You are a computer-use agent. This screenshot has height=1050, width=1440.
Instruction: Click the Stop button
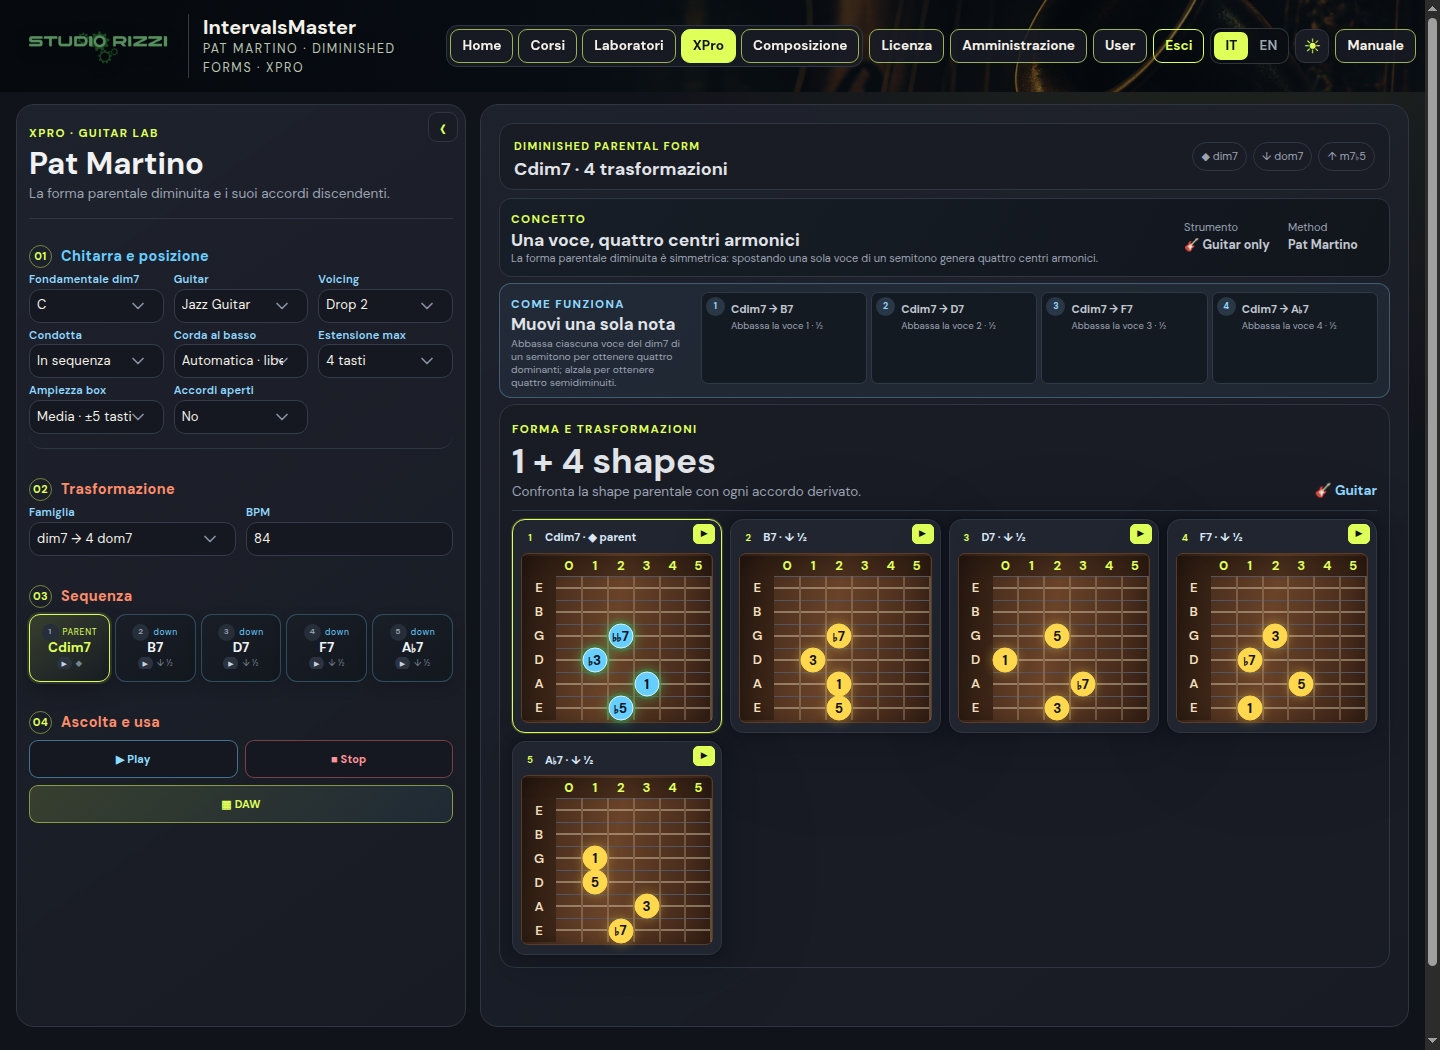pos(349,759)
